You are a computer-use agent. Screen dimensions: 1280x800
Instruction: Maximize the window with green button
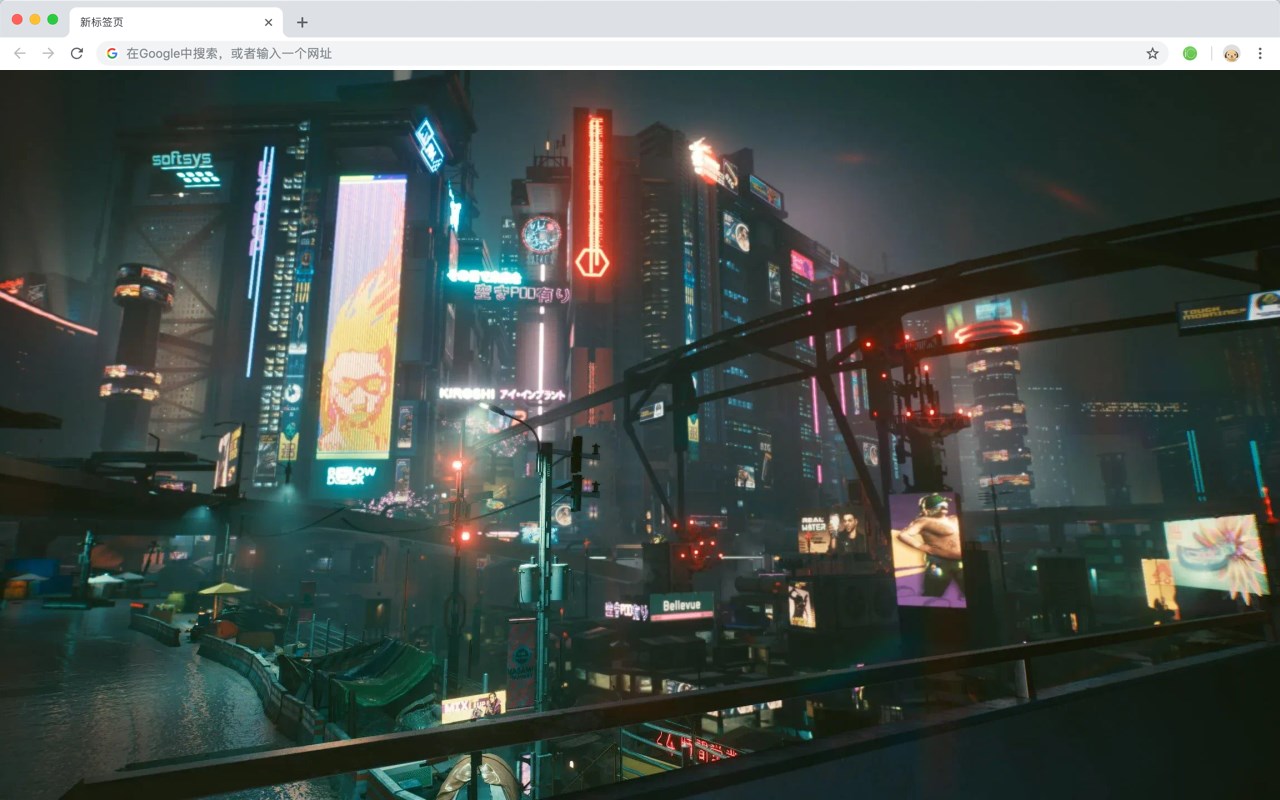(53, 19)
